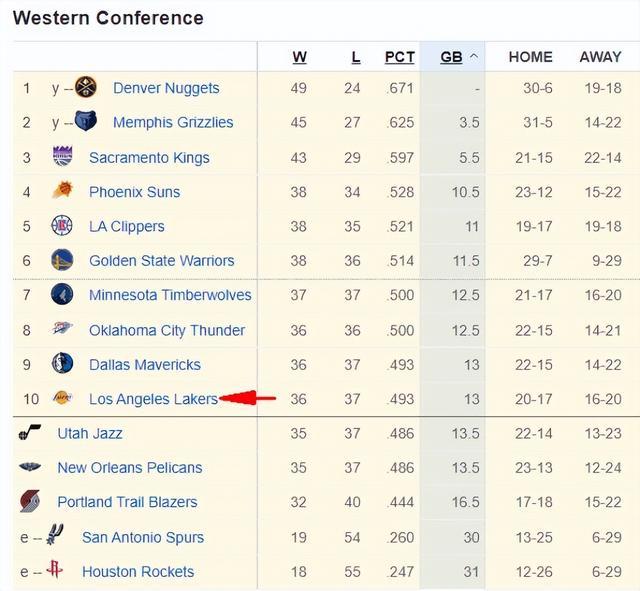
Task: Open the Los Angeles Lakers team link
Action: pyautogui.click(x=153, y=399)
